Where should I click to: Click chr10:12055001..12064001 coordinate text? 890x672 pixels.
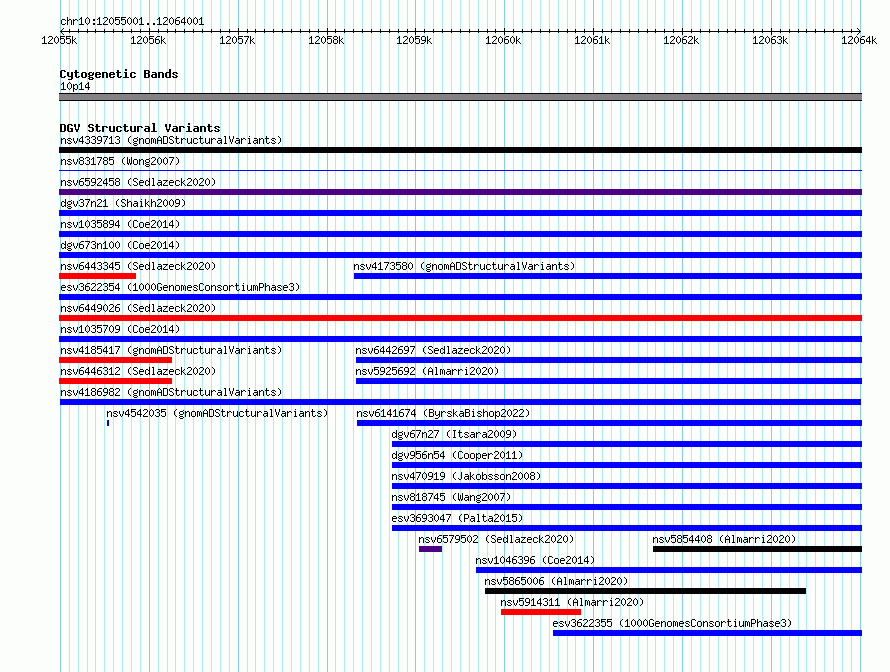pos(132,22)
